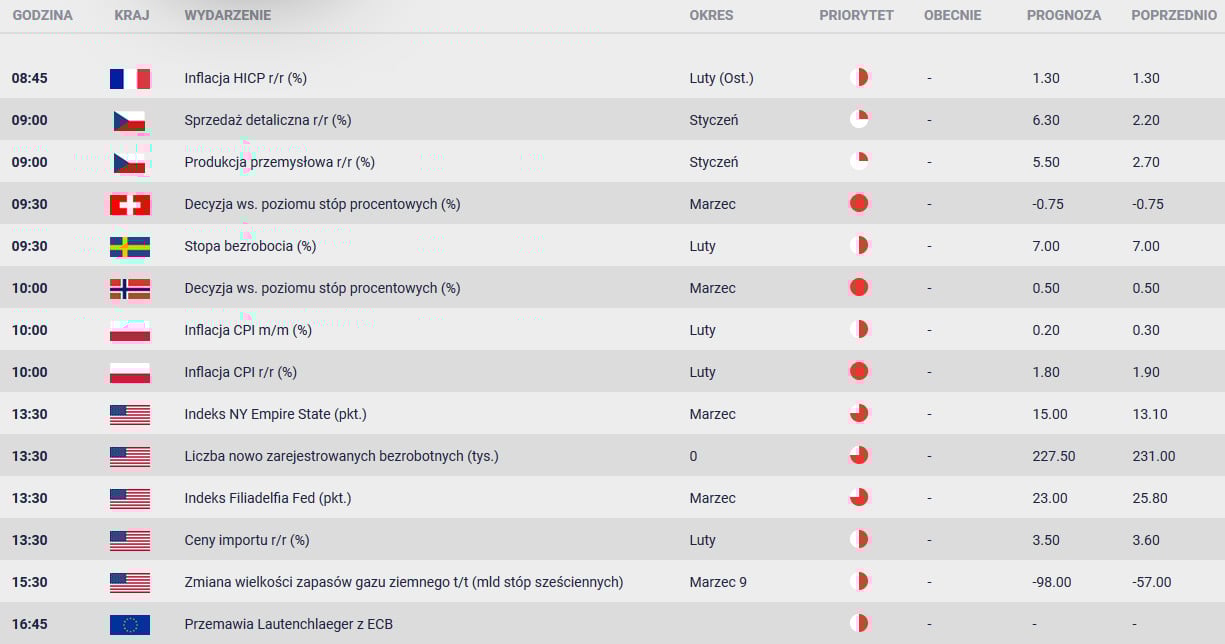Click Polish flag beside Inflacja CPI r/r
This screenshot has height=644, width=1225.
coord(130,372)
